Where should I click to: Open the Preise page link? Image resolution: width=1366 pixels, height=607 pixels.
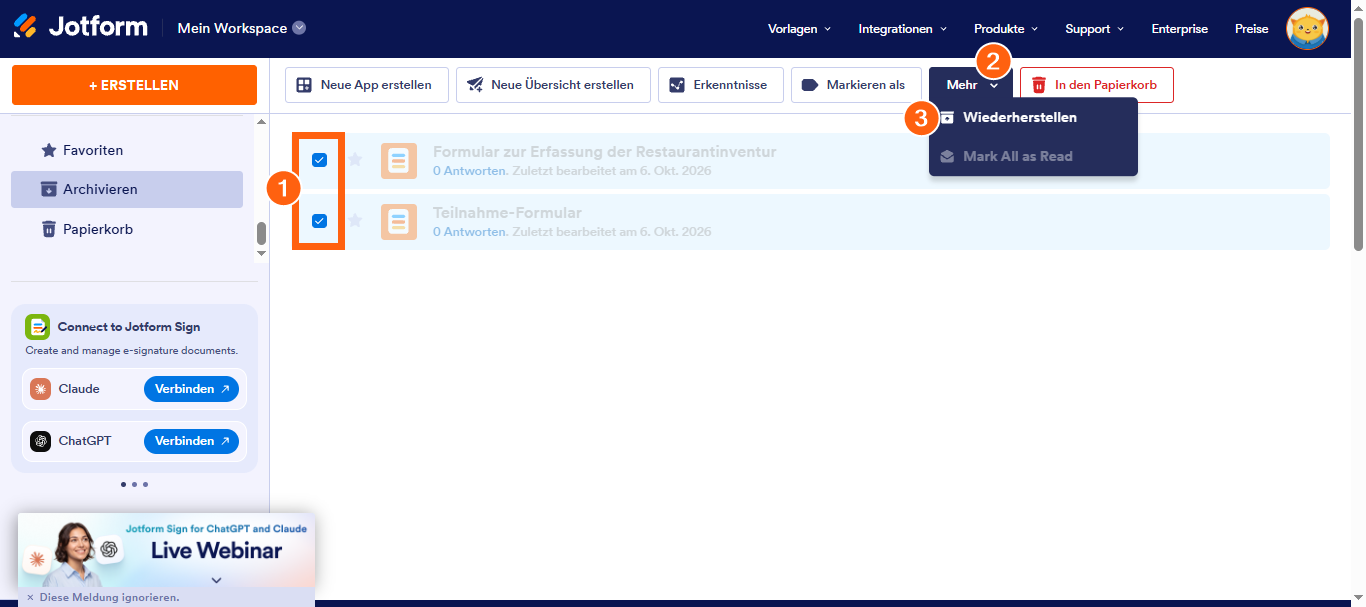point(1252,29)
